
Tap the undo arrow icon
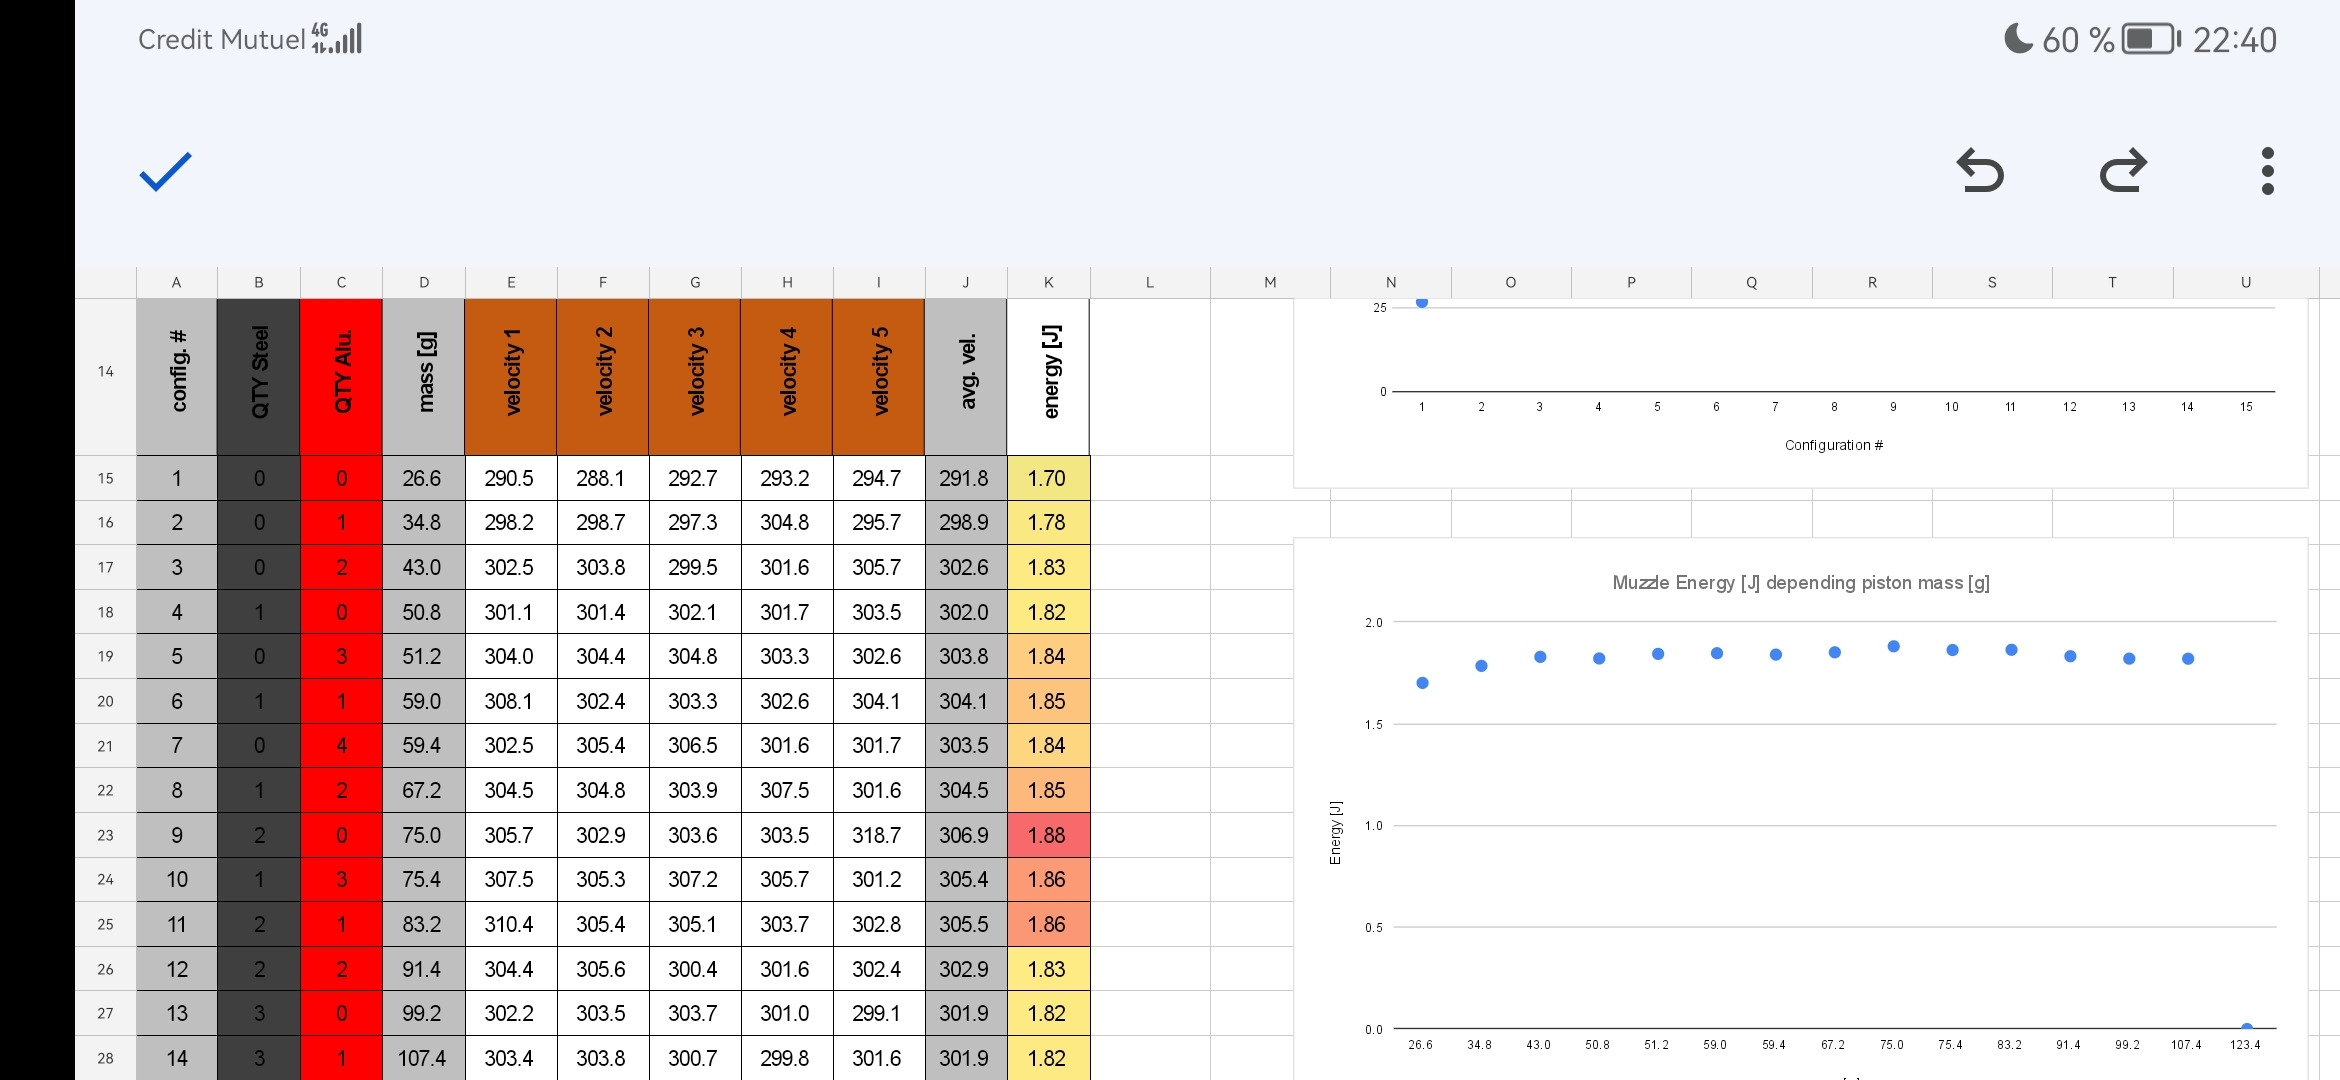1980,171
